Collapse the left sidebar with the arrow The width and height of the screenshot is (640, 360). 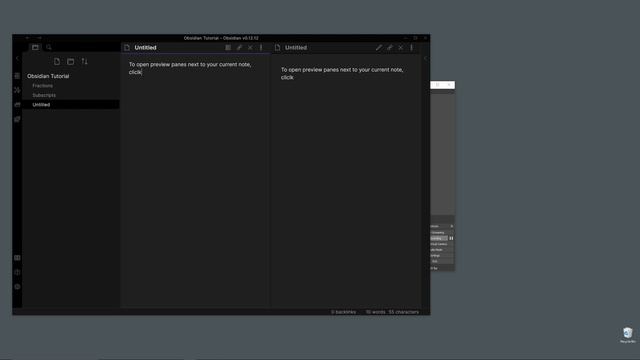coord(17,58)
